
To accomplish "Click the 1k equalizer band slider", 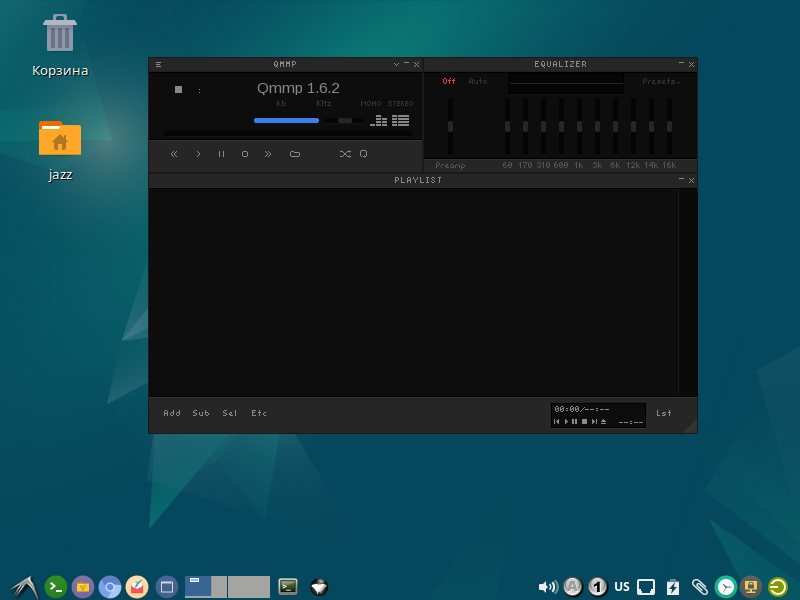I will [x=580, y=127].
